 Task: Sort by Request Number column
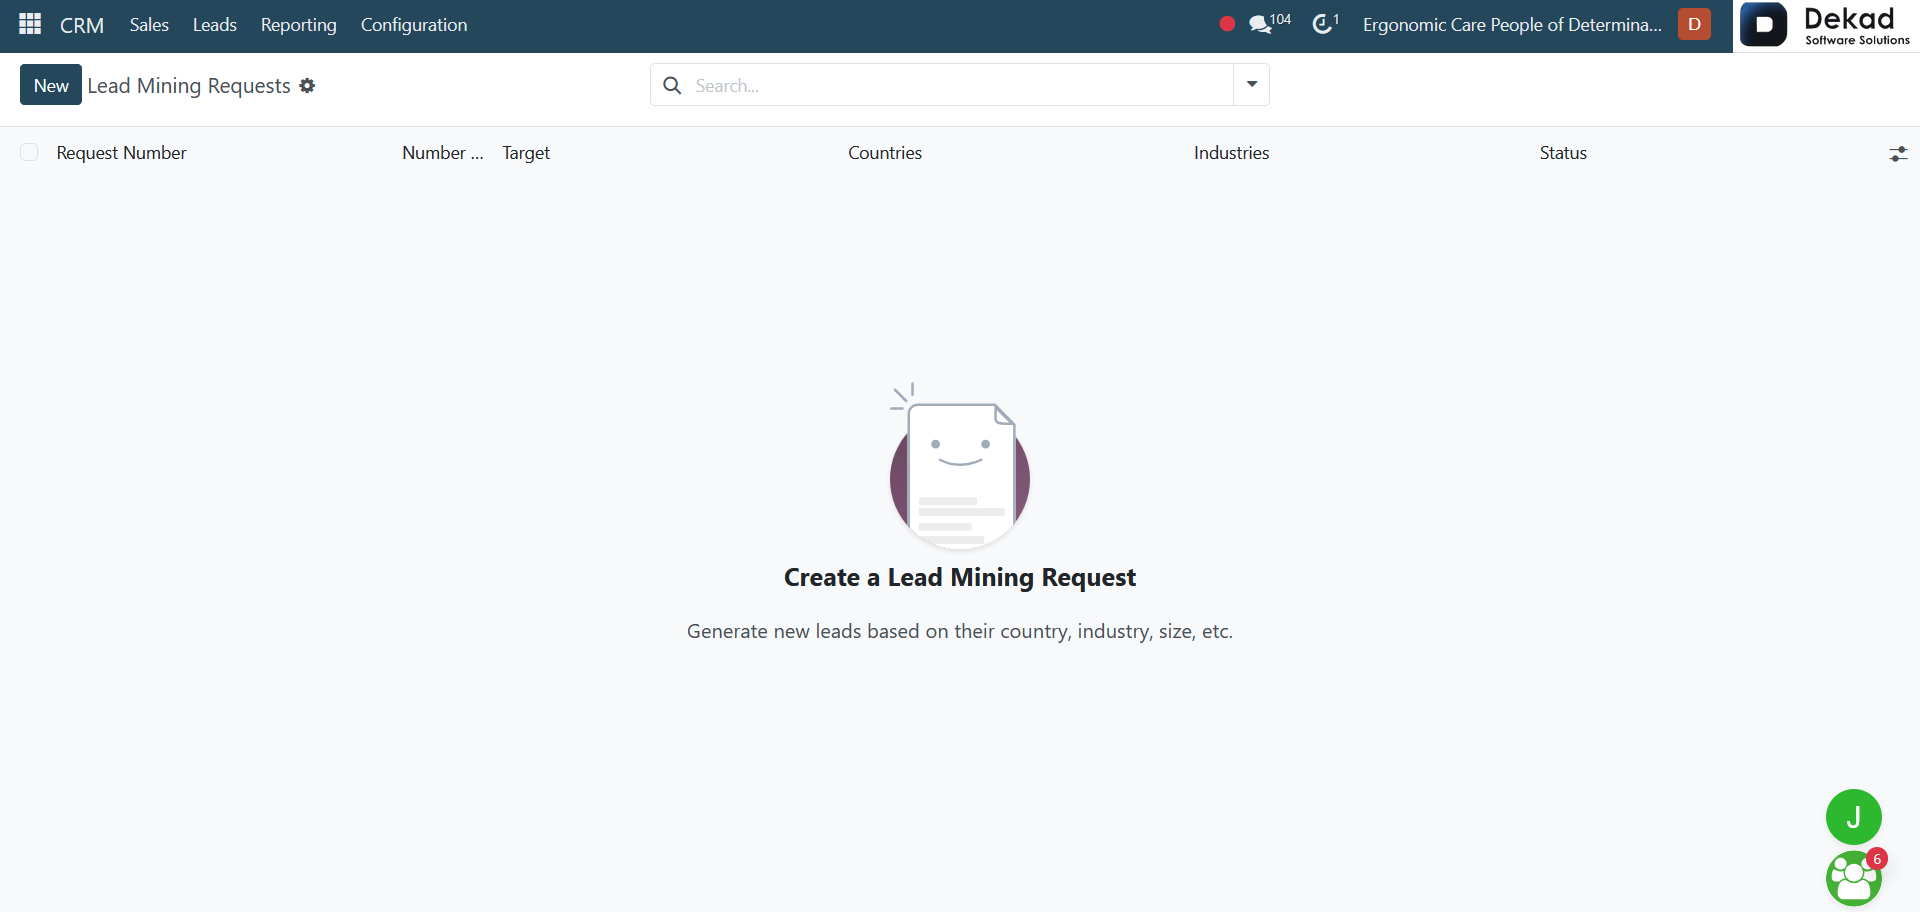pyautogui.click(x=121, y=153)
